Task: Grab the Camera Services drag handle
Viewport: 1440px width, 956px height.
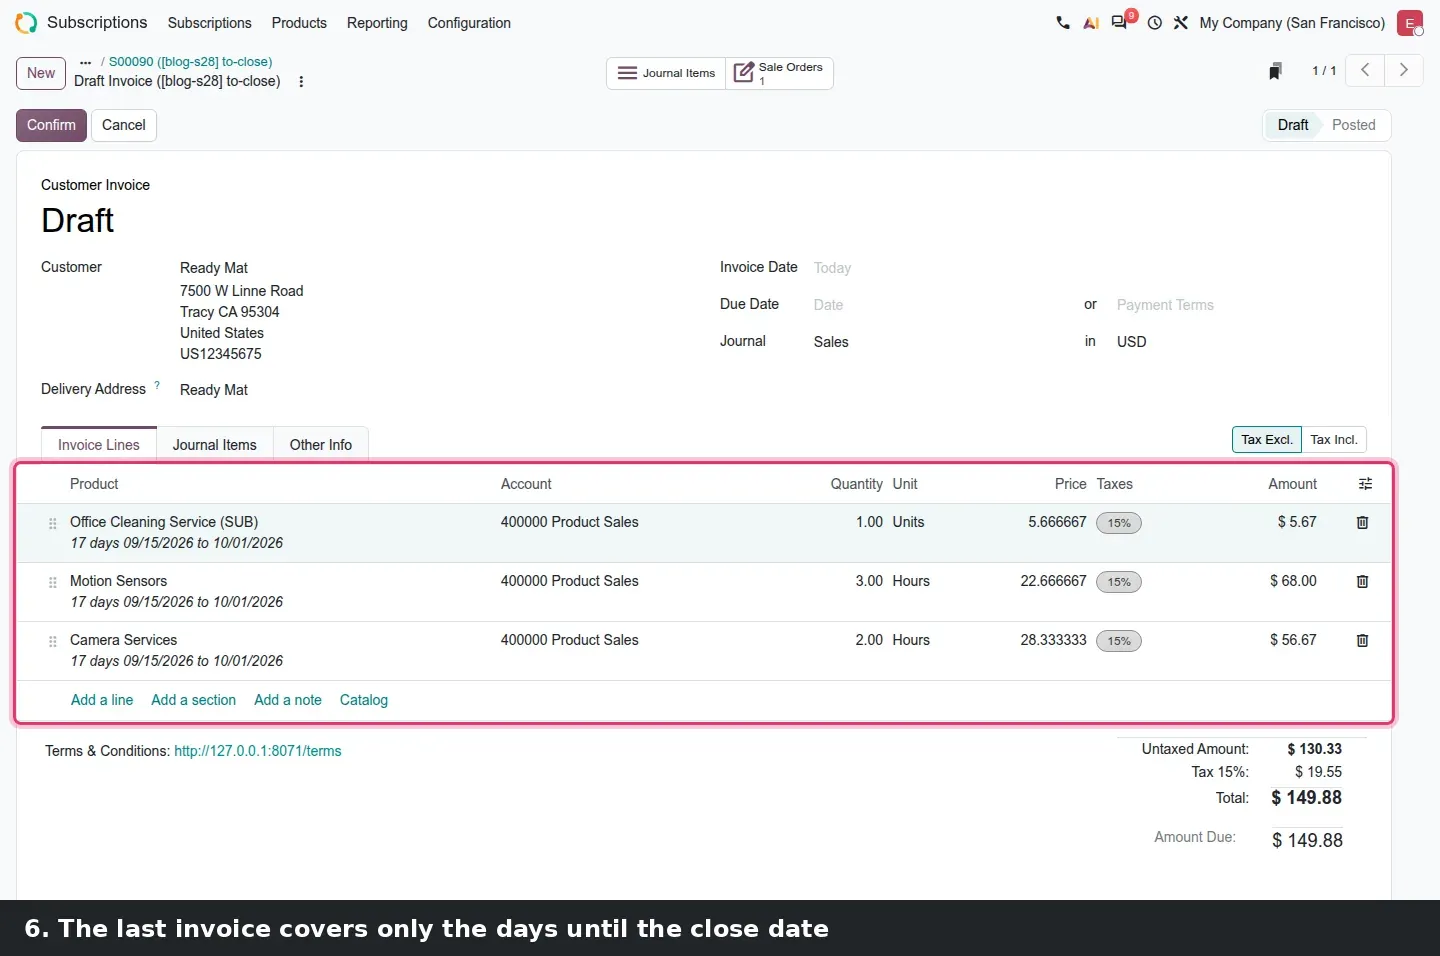Action: click(x=53, y=641)
